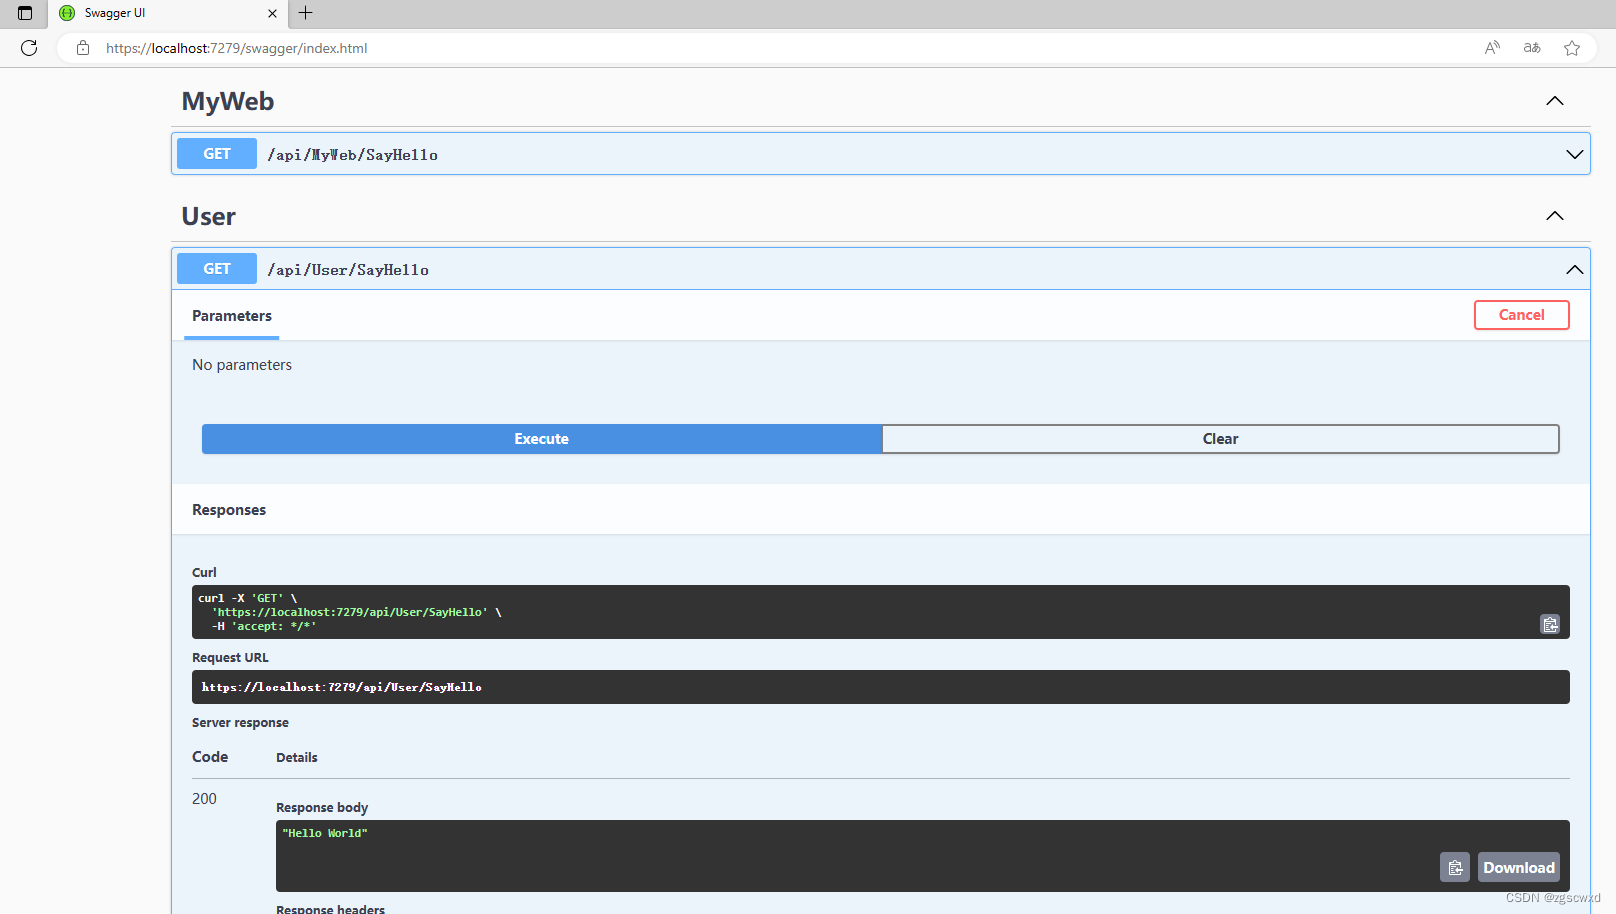Open the tab actions menu icon
1616x914 pixels.
25,13
